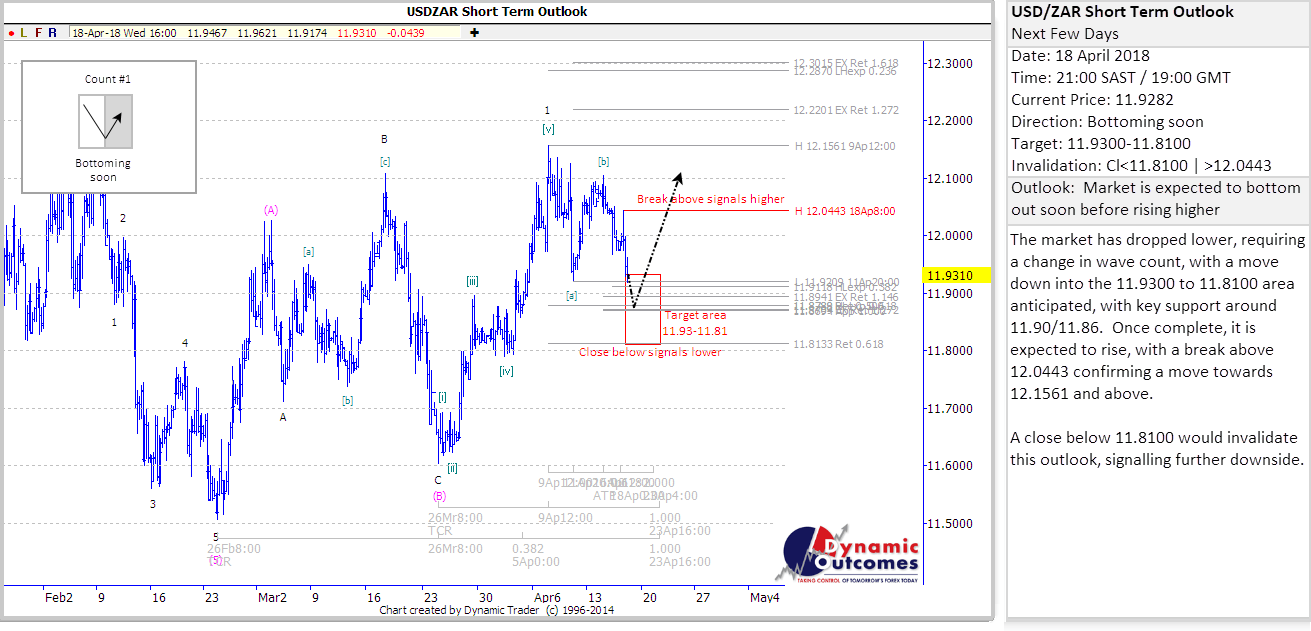Screen dimensions: 1311x631
Task: Click the high value 11.9621 in data bar
Action: tap(259, 33)
